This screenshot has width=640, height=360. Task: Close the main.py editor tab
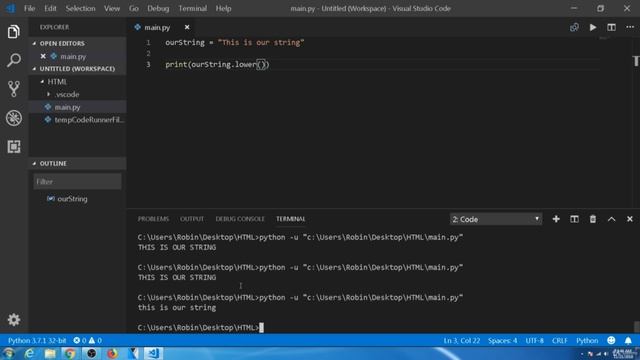click(x=187, y=27)
